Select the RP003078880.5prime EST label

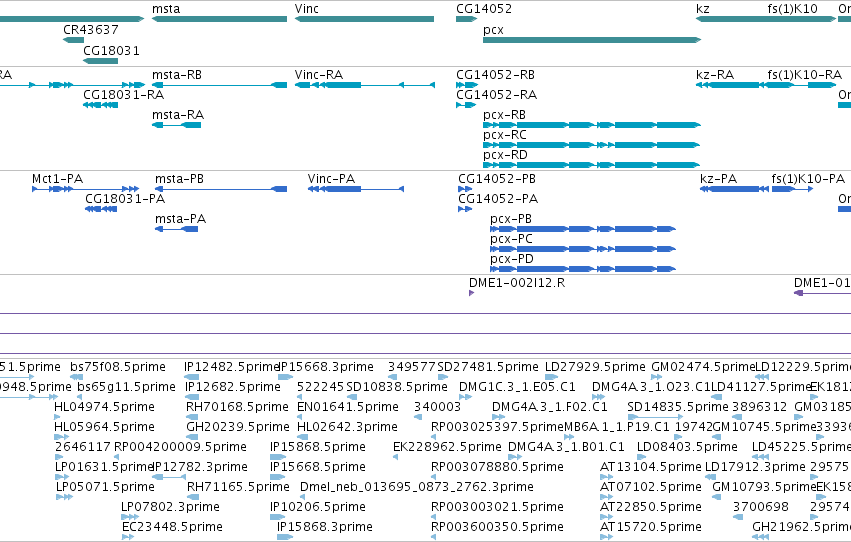pos(497,468)
